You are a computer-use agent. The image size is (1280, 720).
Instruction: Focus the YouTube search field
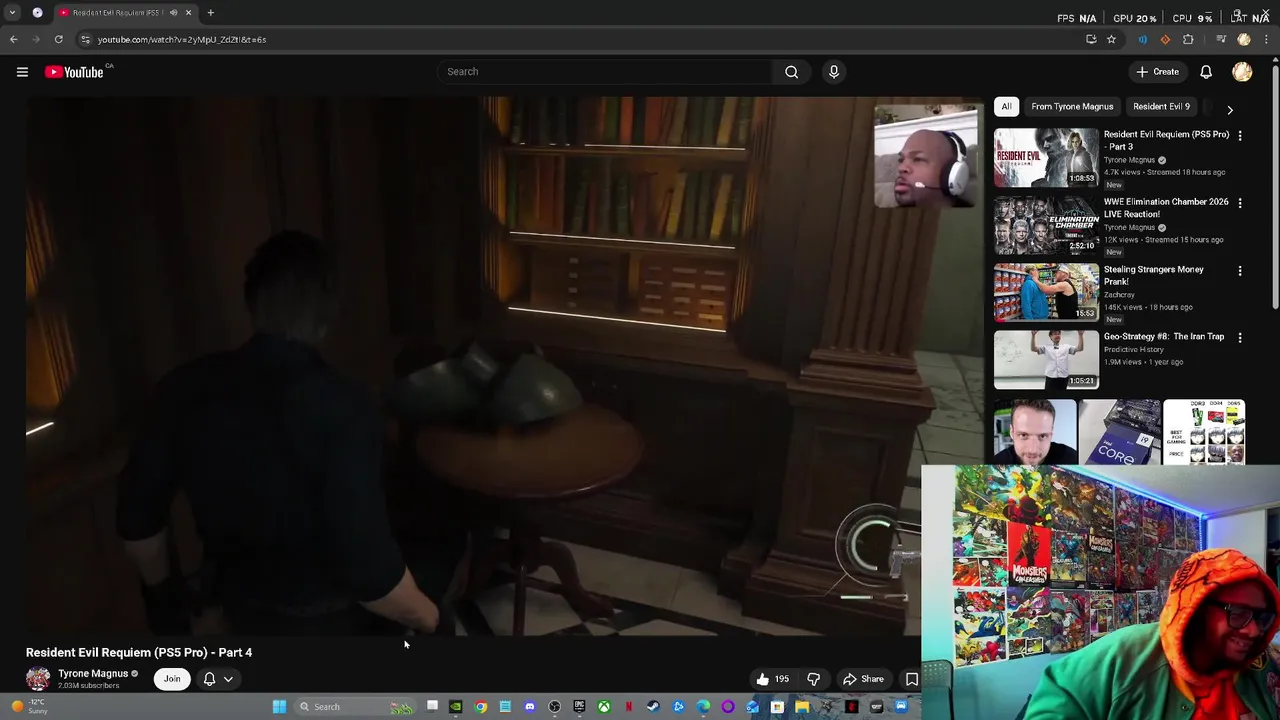coord(605,72)
